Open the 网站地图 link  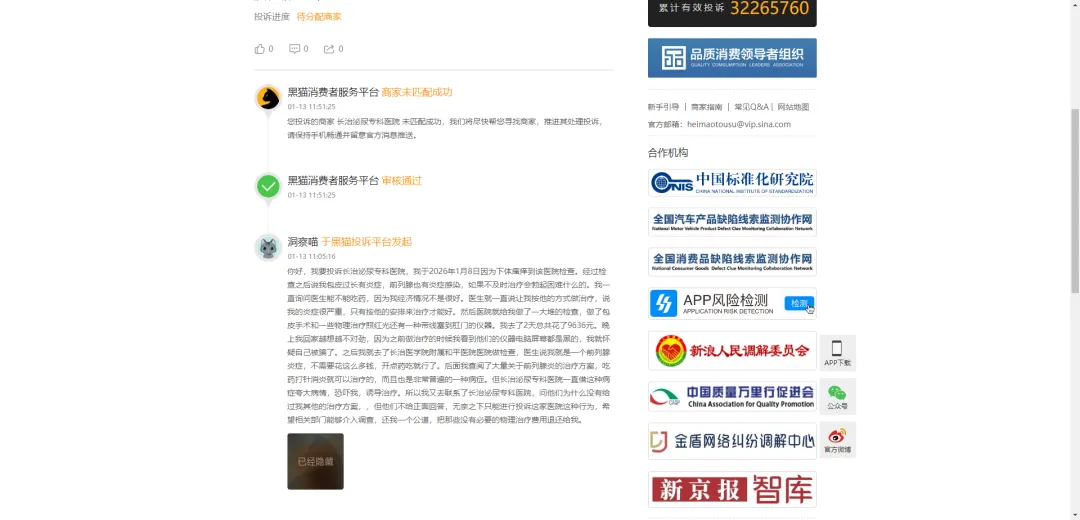point(793,107)
